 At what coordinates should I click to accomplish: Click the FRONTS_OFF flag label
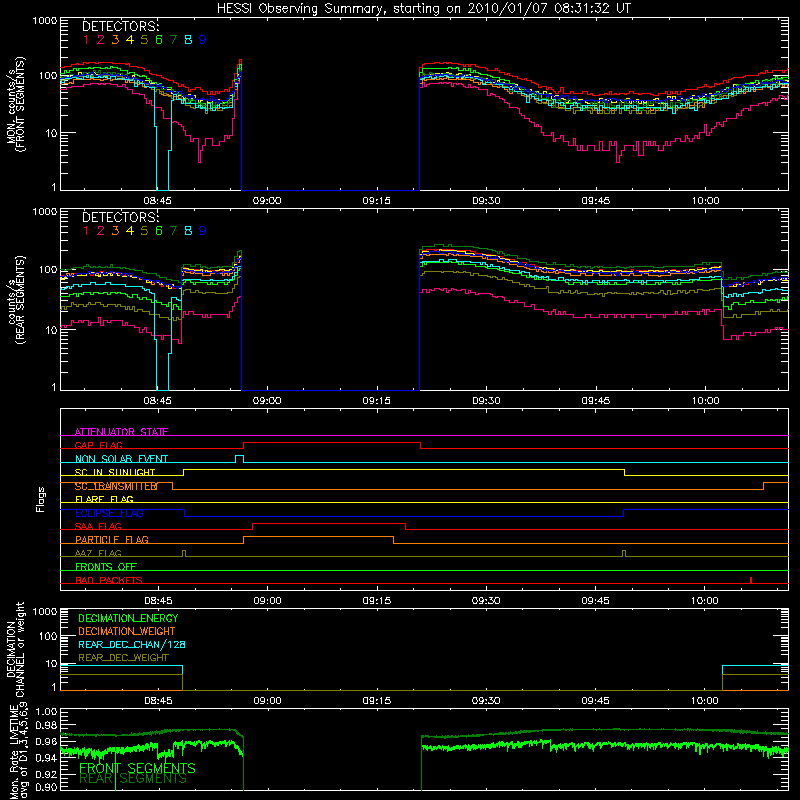tap(106, 567)
